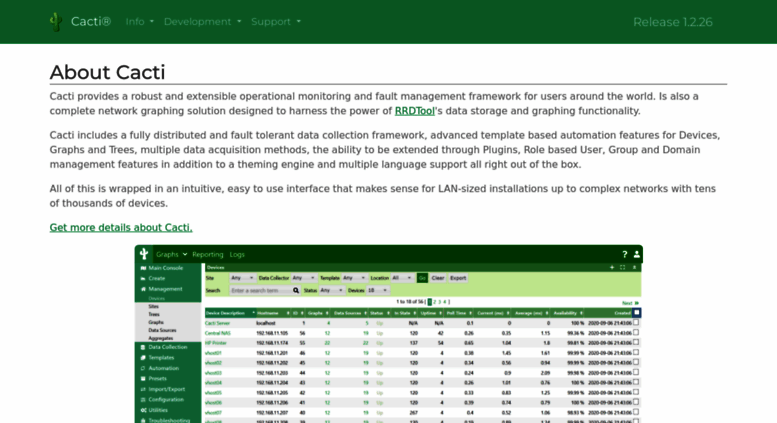Open the Data Collector filter dropdown
Image resolution: width=777 pixels, height=423 pixels.
pos(303,278)
